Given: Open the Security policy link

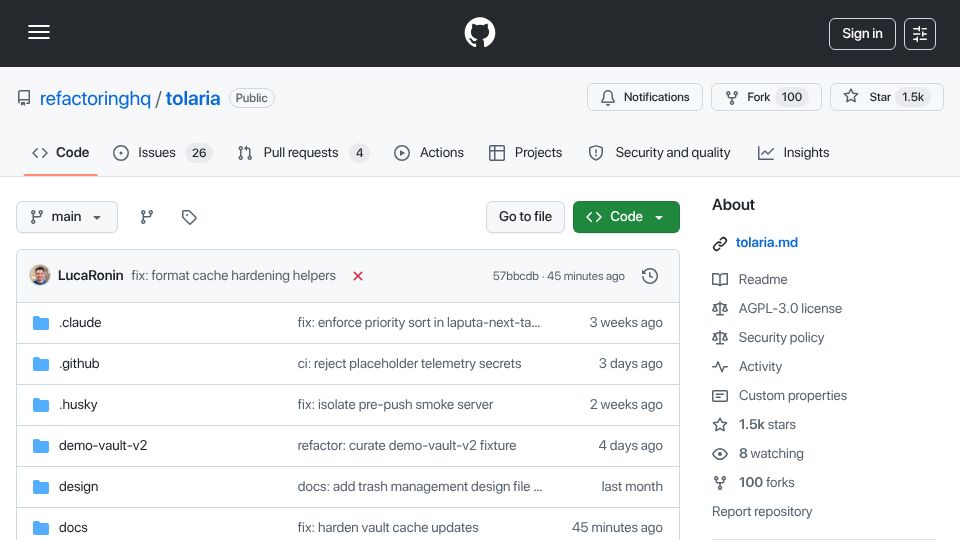Looking at the screenshot, I should 781,337.
